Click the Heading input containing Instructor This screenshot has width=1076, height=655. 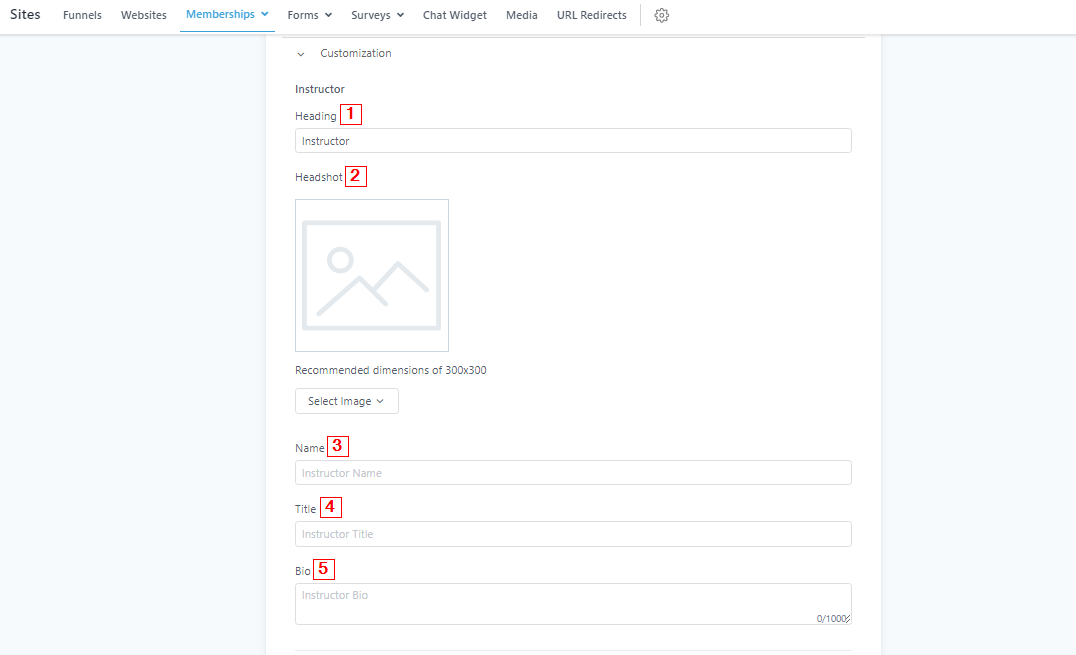click(x=573, y=141)
